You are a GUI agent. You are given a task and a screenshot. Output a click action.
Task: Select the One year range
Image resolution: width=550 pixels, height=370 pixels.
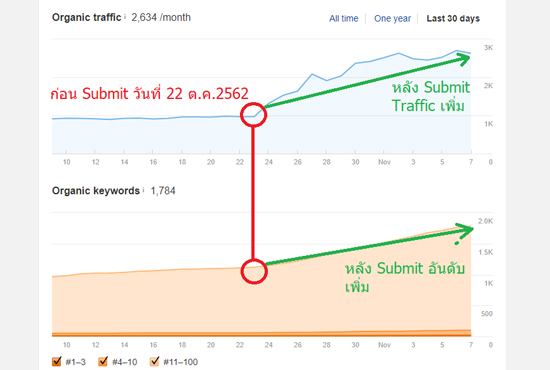pyautogui.click(x=392, y=18)
